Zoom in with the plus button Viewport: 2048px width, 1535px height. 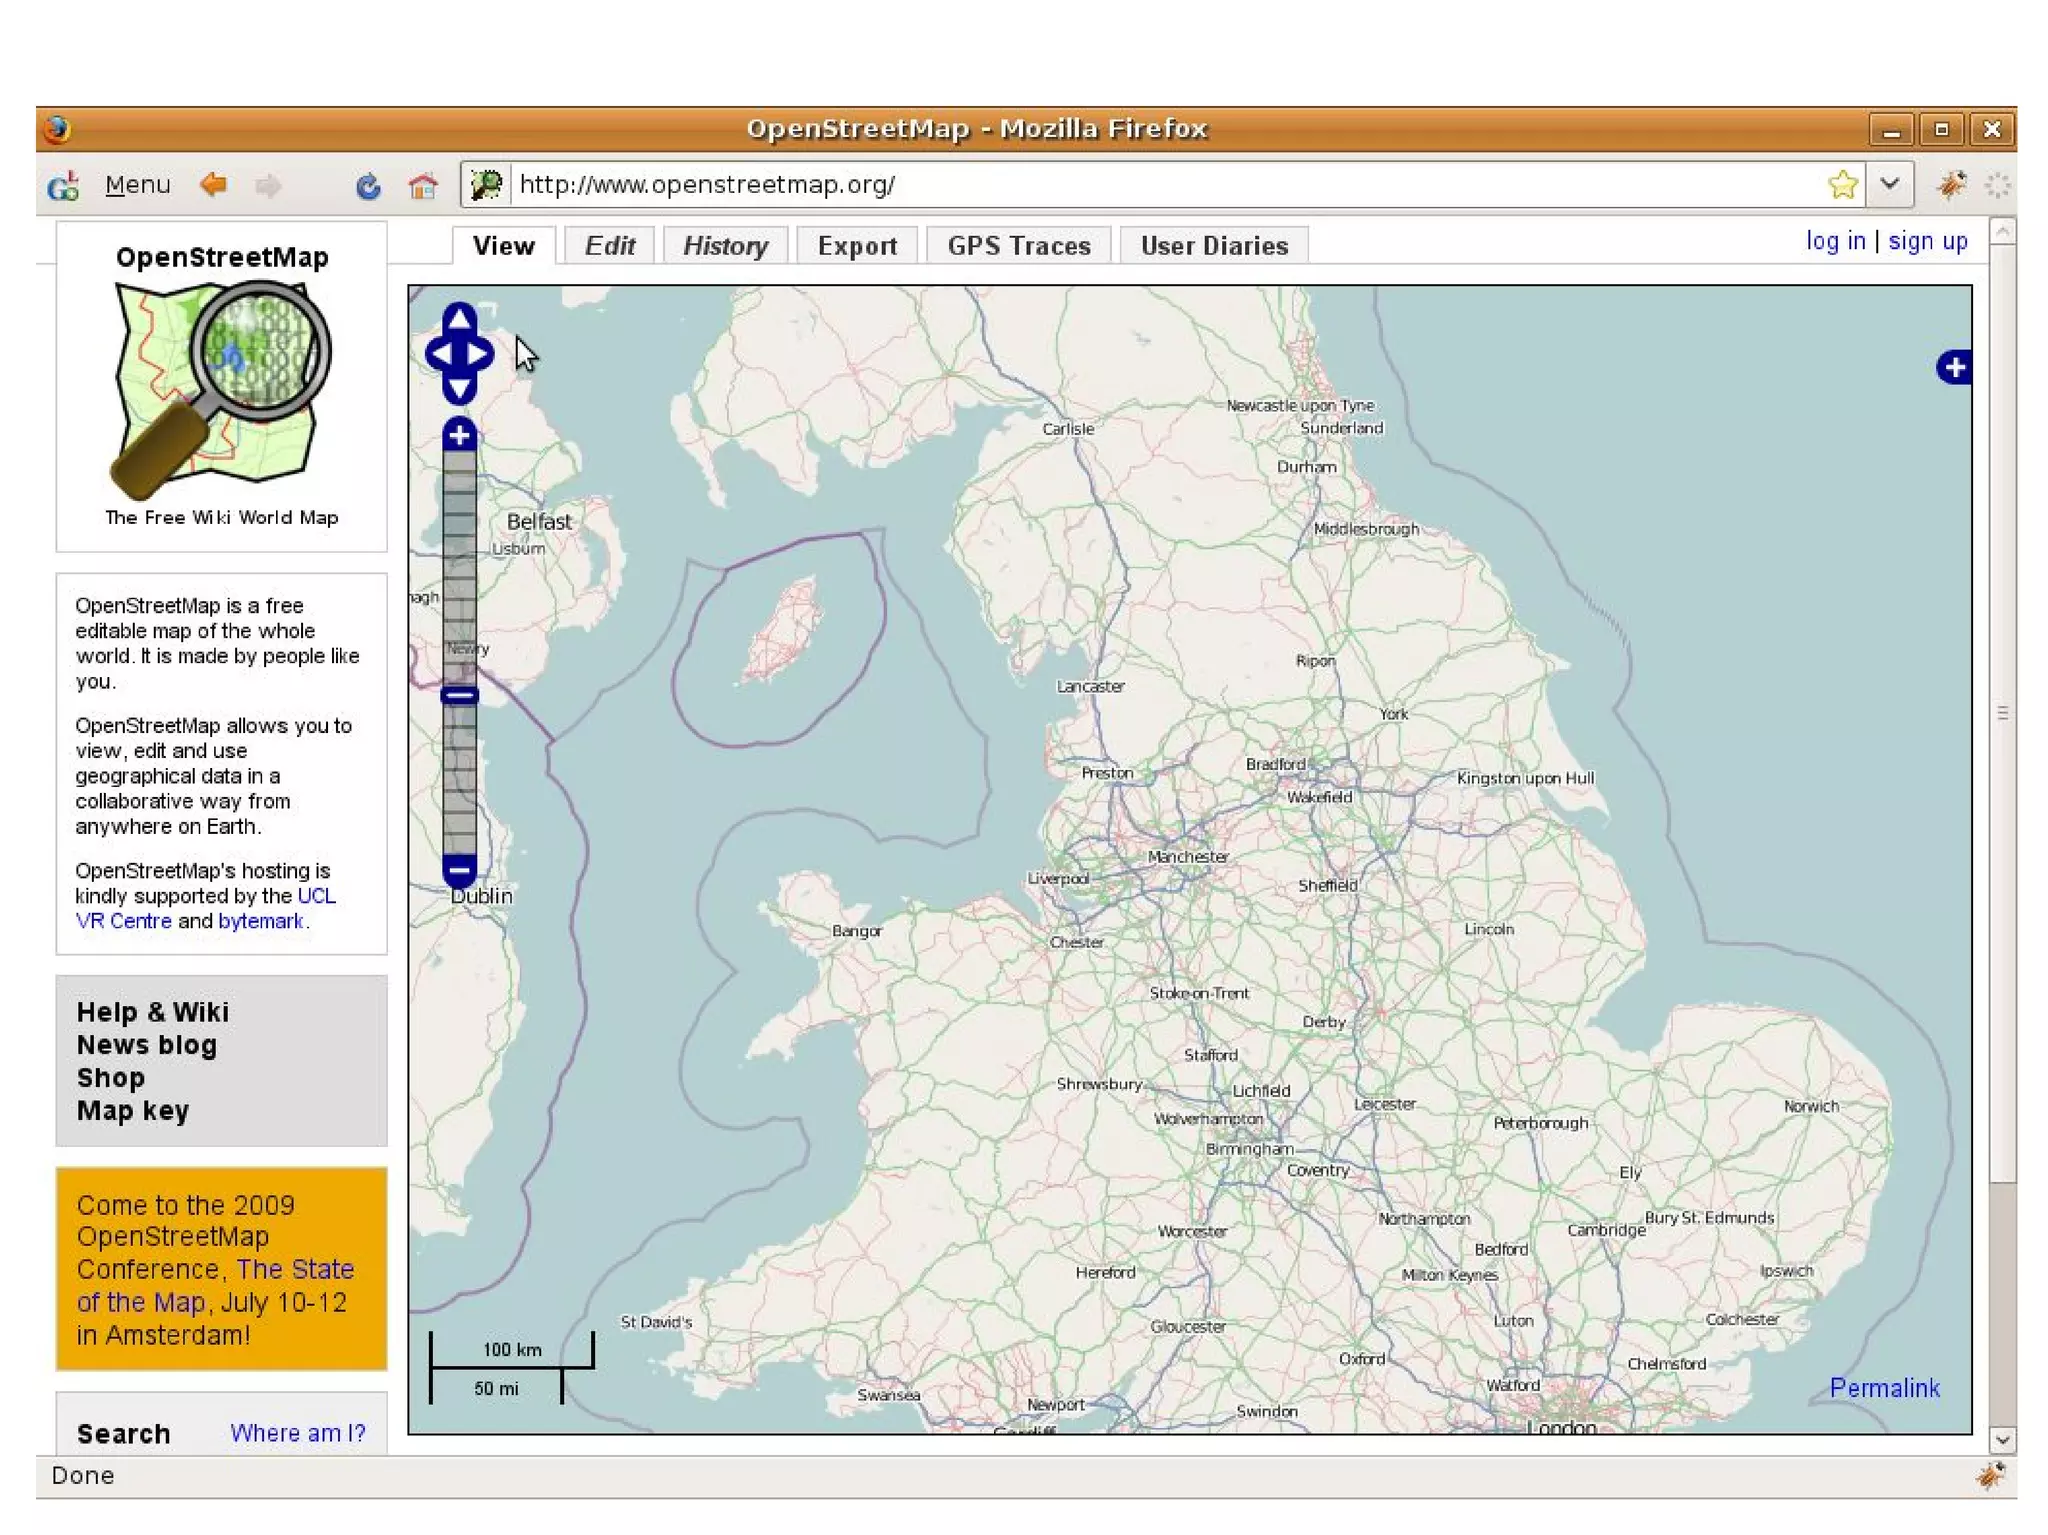tap(459, 435)
